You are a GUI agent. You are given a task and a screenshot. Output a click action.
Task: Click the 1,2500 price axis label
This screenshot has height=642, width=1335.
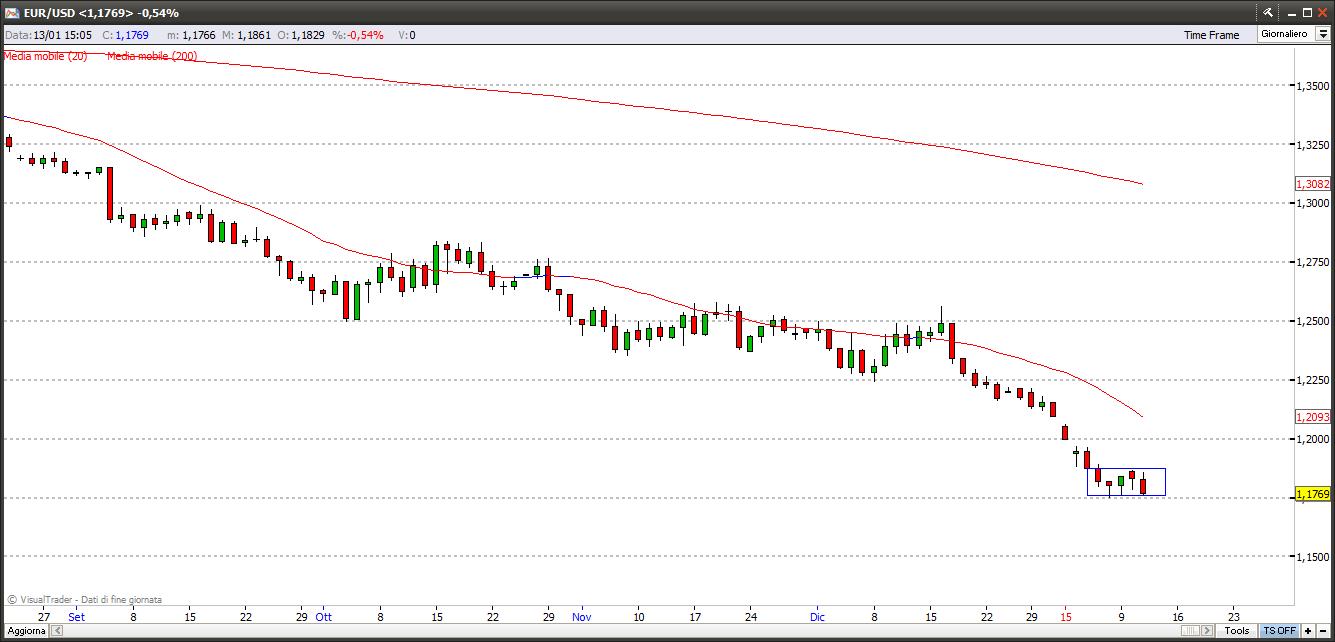(1312, 321)
